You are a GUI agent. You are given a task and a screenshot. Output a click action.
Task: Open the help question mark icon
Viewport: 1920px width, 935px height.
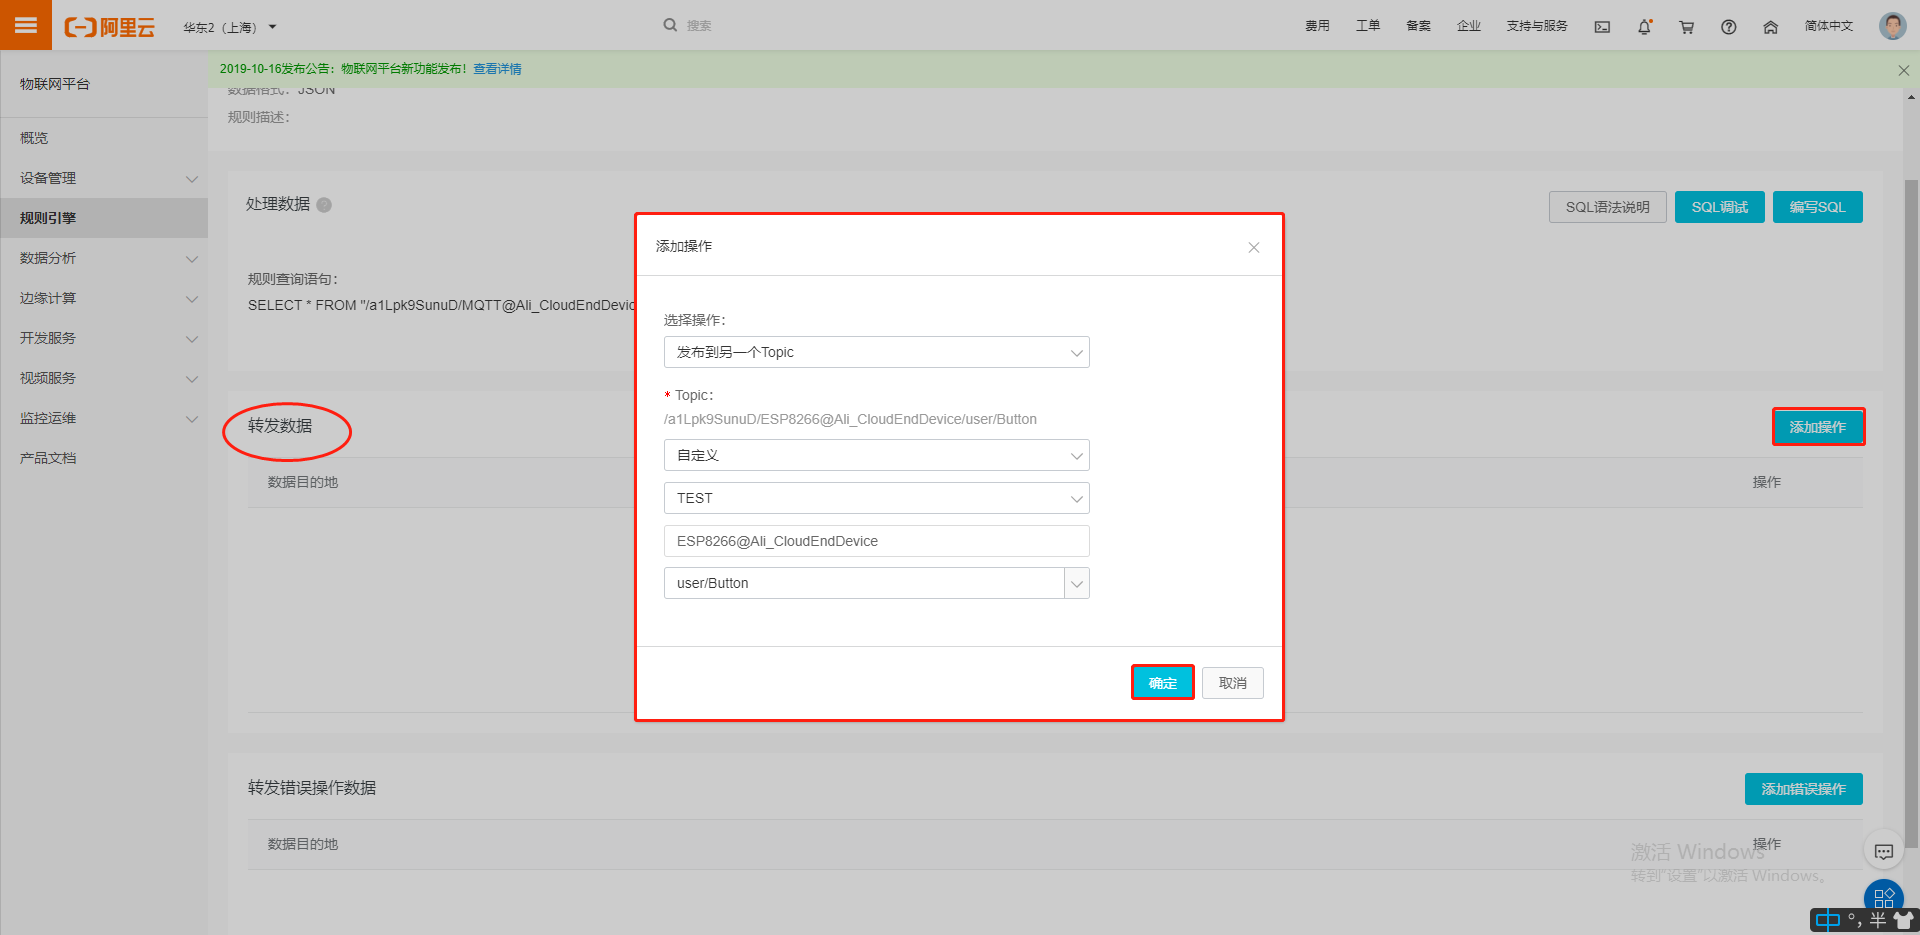coord(1728,27)
